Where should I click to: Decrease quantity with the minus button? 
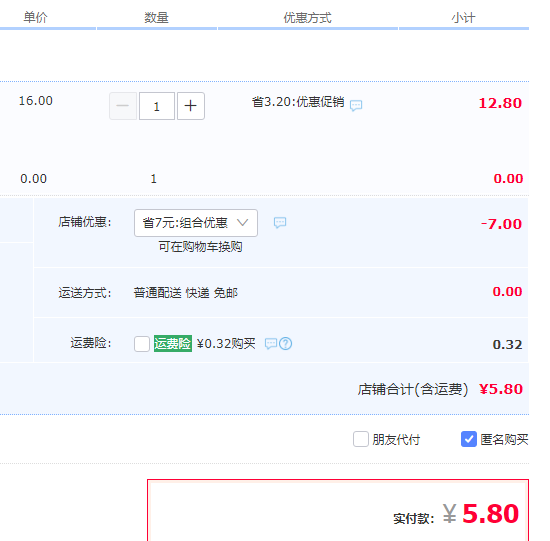pyautogui.click(x=123, y=106)
